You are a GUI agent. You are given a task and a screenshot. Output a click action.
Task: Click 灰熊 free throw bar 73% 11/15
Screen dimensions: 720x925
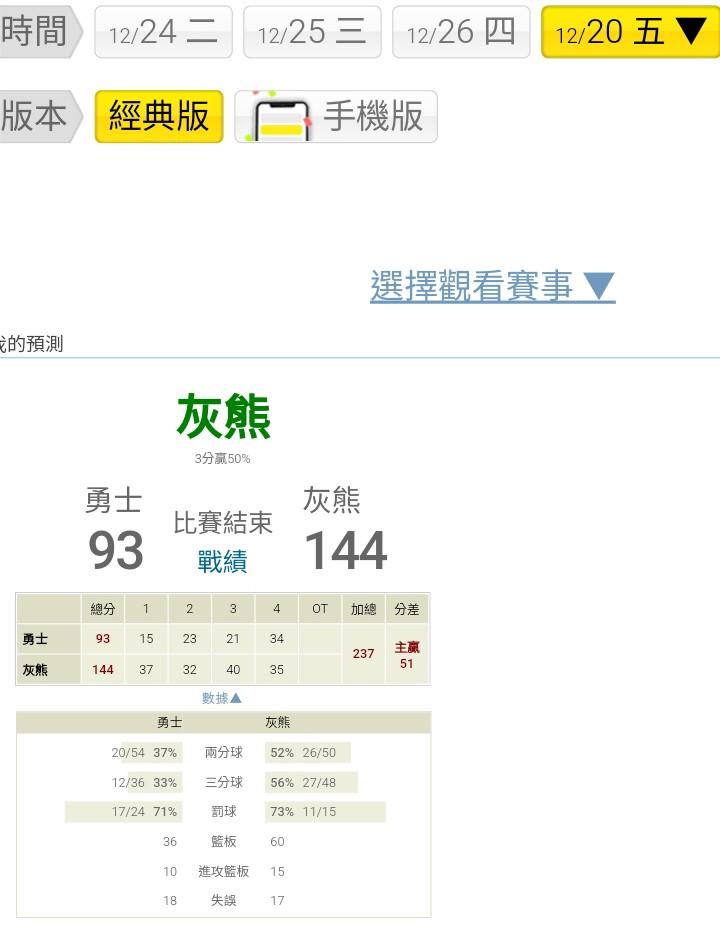pos(325,812)
